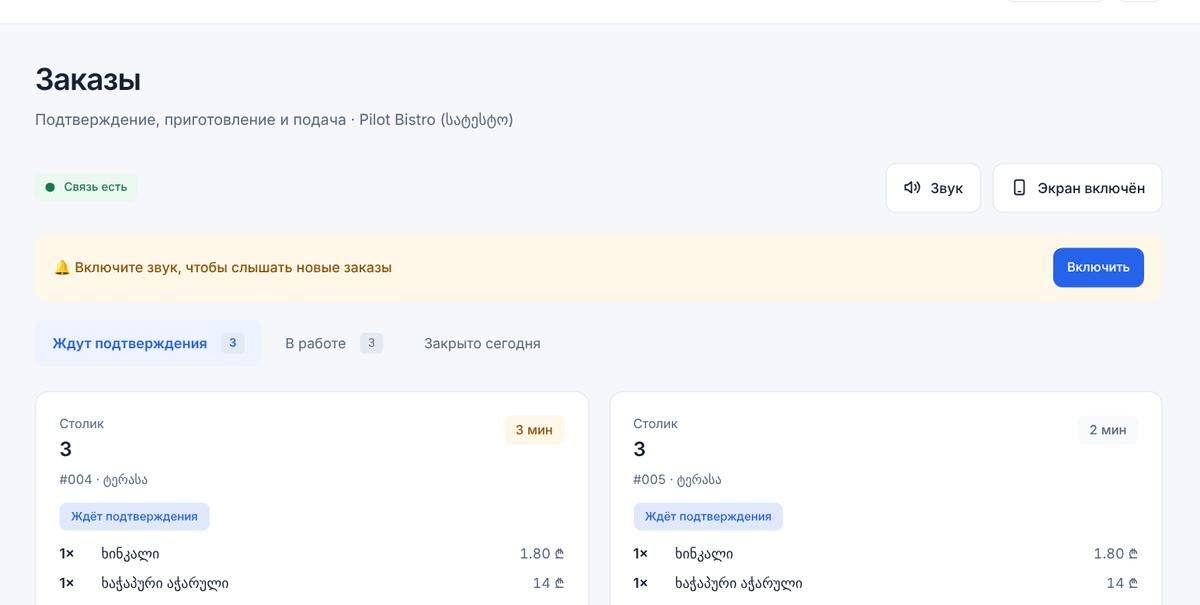Click the Ждёт подтверждения status on order #005
1200x605 pixels.
pyautogui.click(x=708, y=517)
